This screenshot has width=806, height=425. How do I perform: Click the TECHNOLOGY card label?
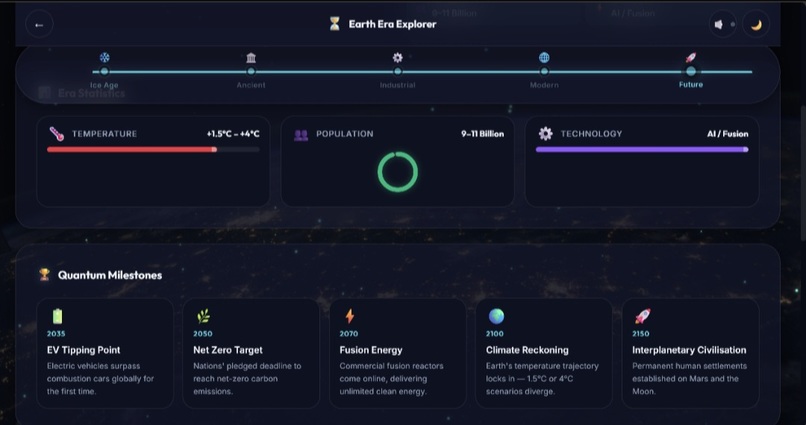tap(591, 134)
